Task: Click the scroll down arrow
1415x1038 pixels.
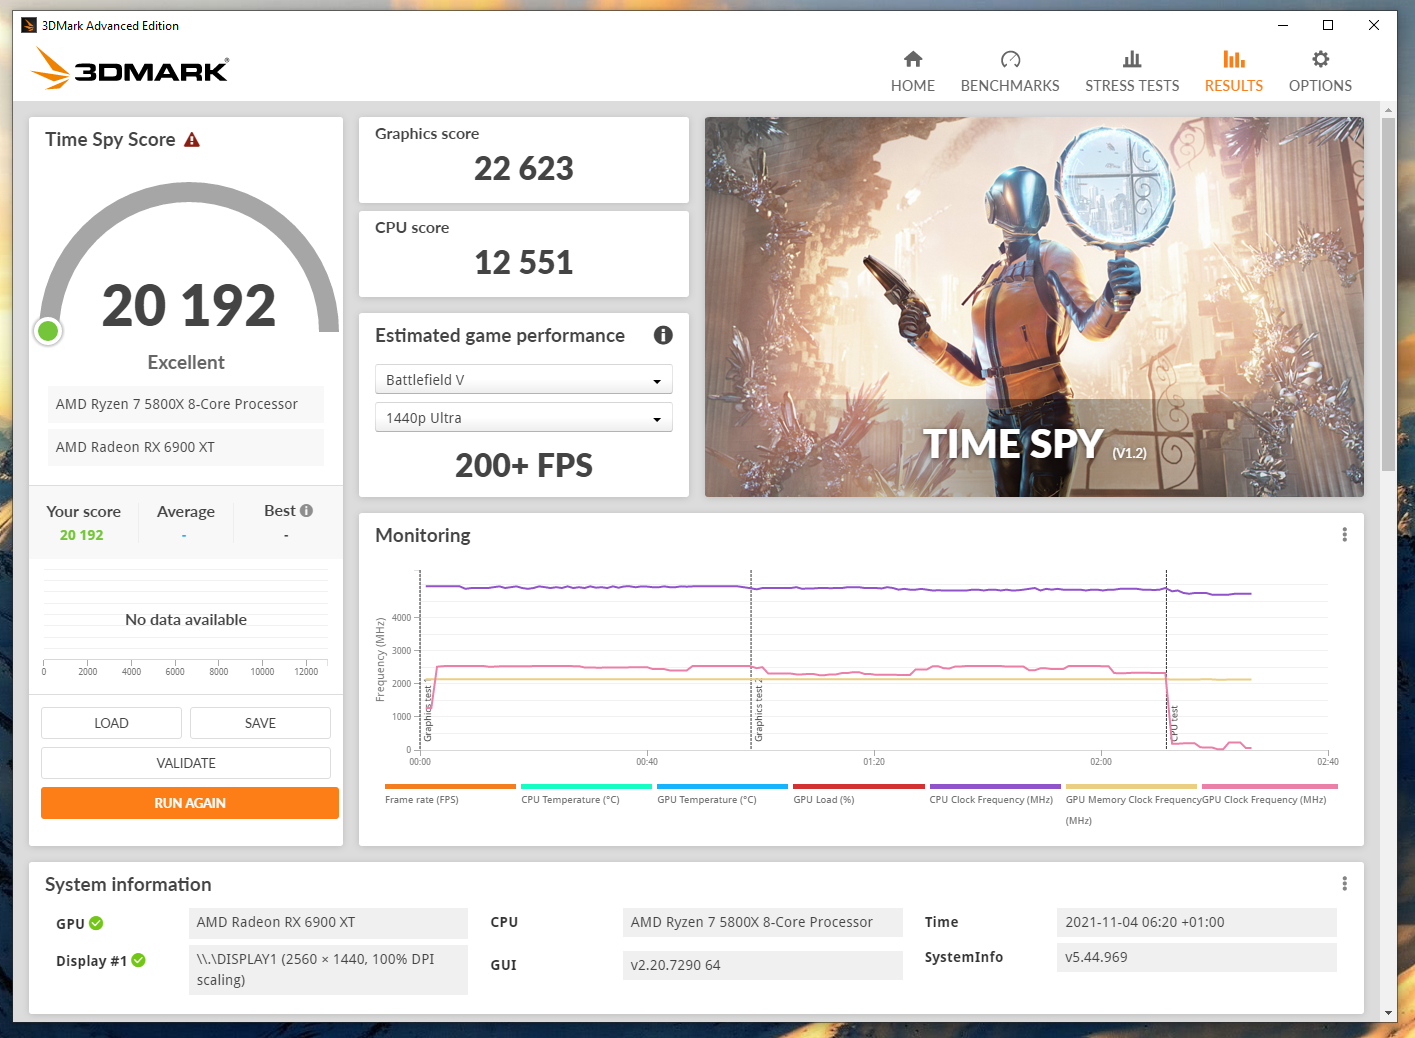Action: pyautogui.click(x=1388, y=1013)
